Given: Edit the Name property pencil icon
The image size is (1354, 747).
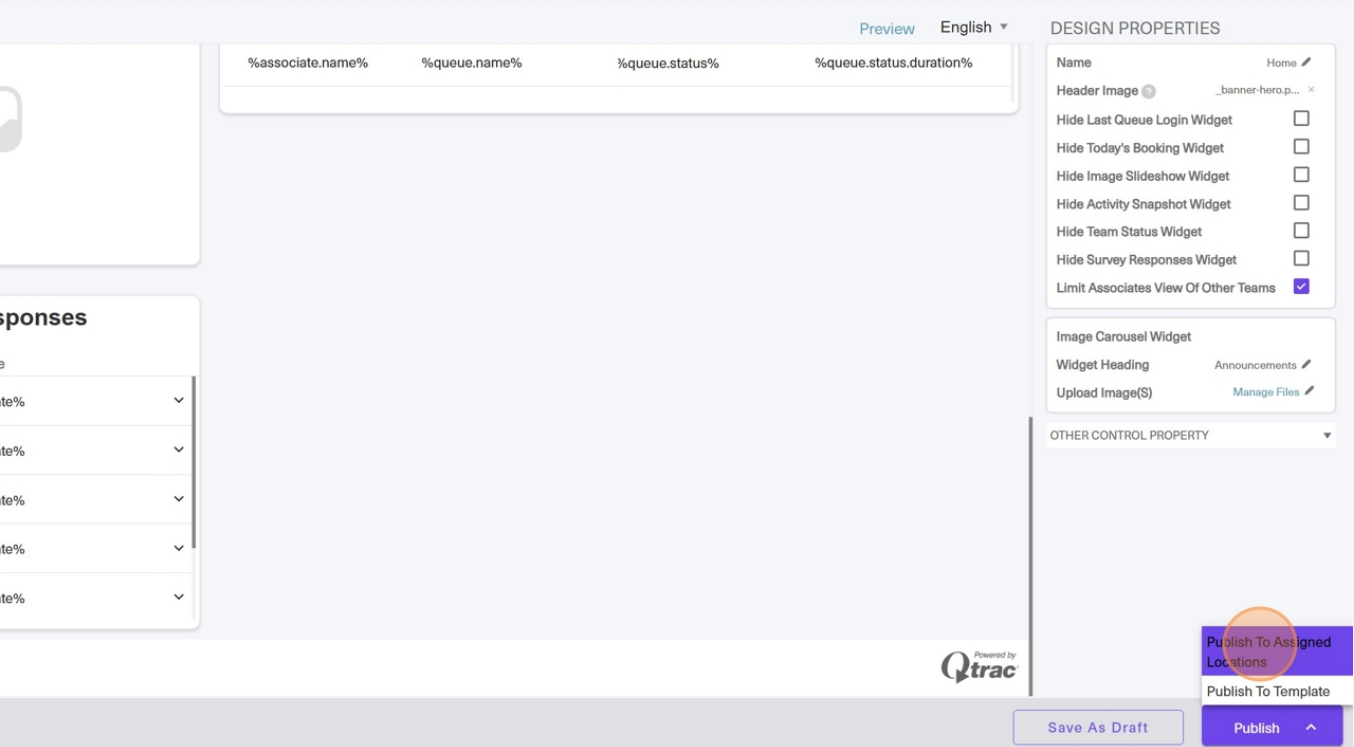Looking at the screenshot, I should tap(1306, 62).
